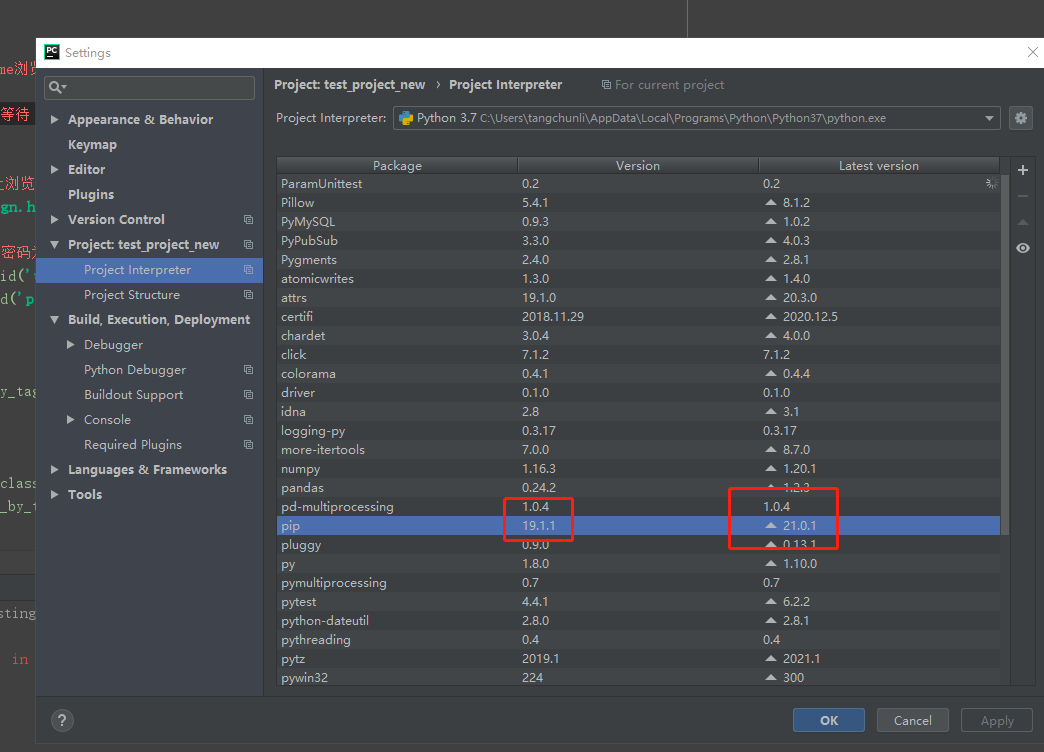The image size is (1044, 752).
Task: Click the project icon beside Console
Action: (248, 420)
